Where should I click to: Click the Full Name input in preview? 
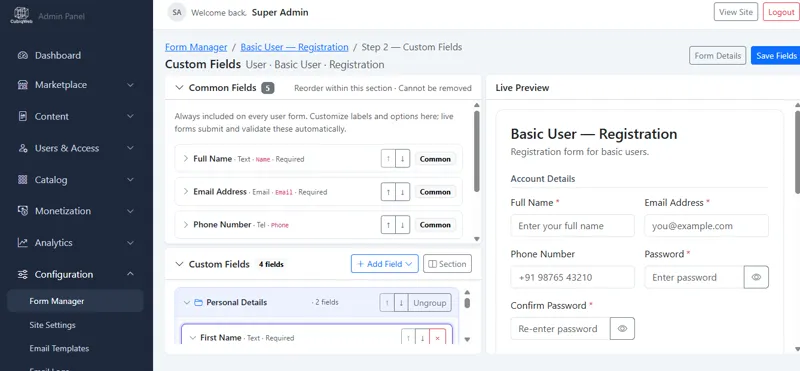pos(572,226)
